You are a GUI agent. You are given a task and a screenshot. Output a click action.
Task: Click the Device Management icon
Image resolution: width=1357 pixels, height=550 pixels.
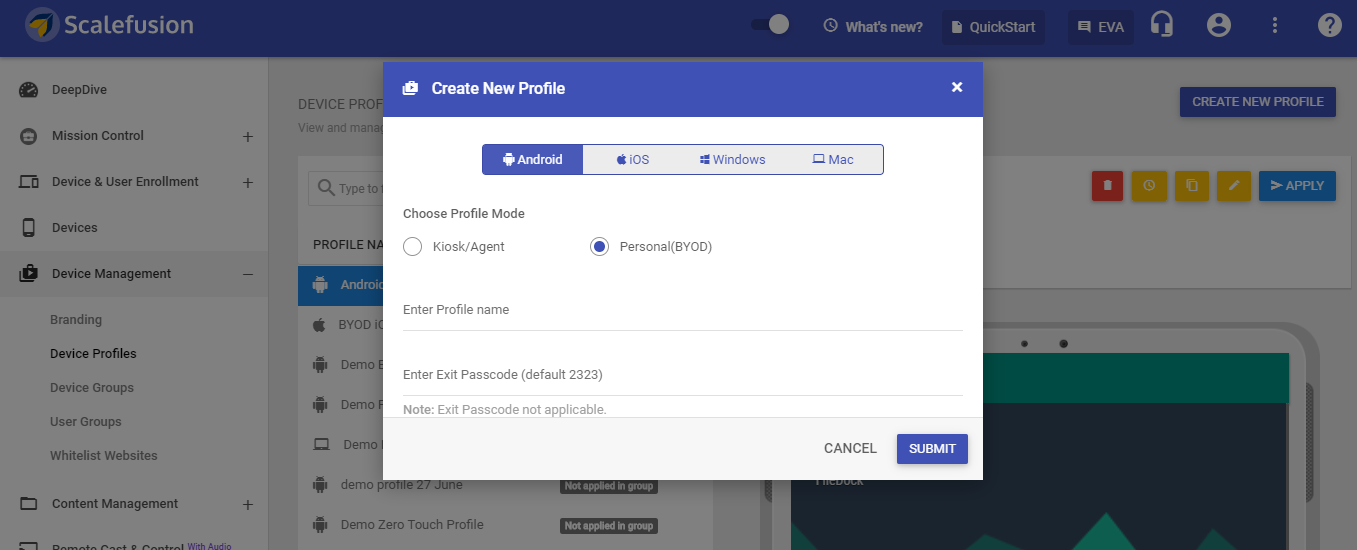pos(29,273)
